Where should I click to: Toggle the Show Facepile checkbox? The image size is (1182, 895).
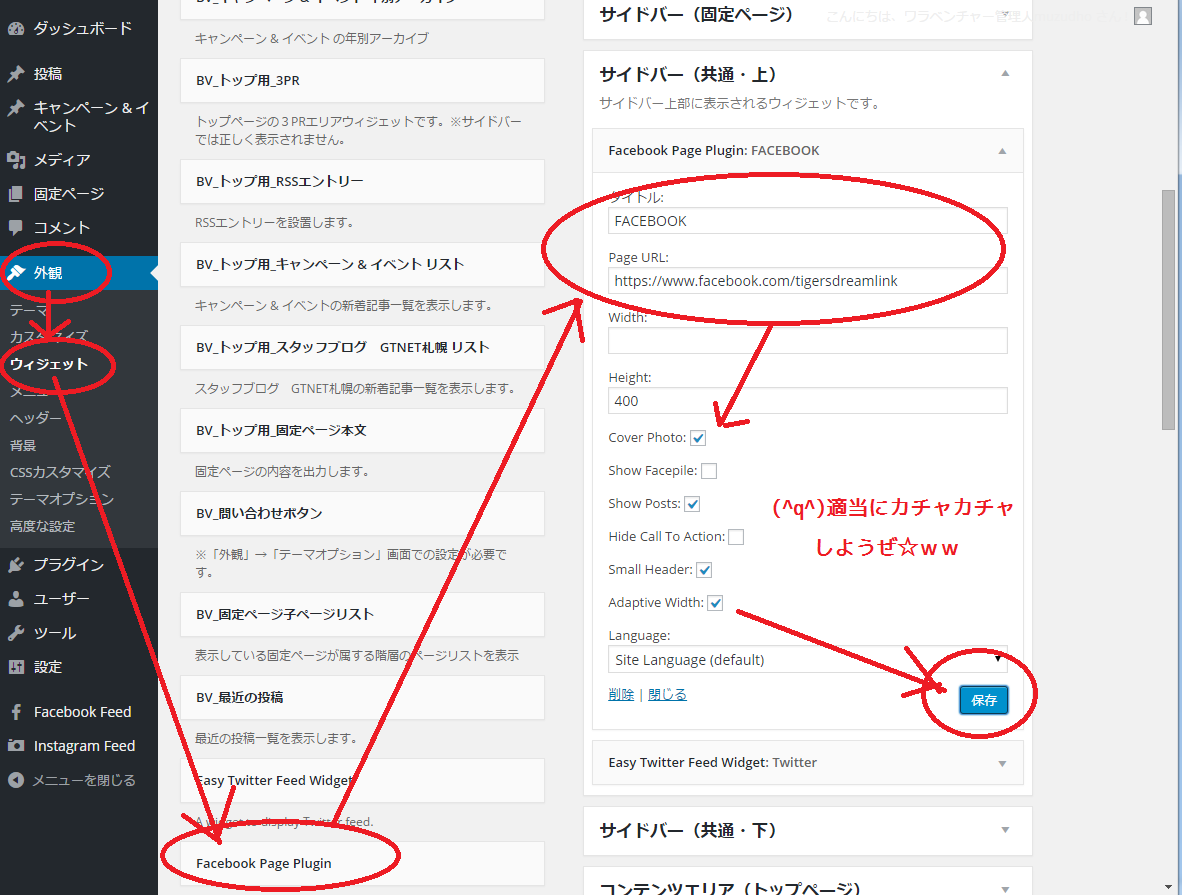pyautogui.click(x=709, y=471)
